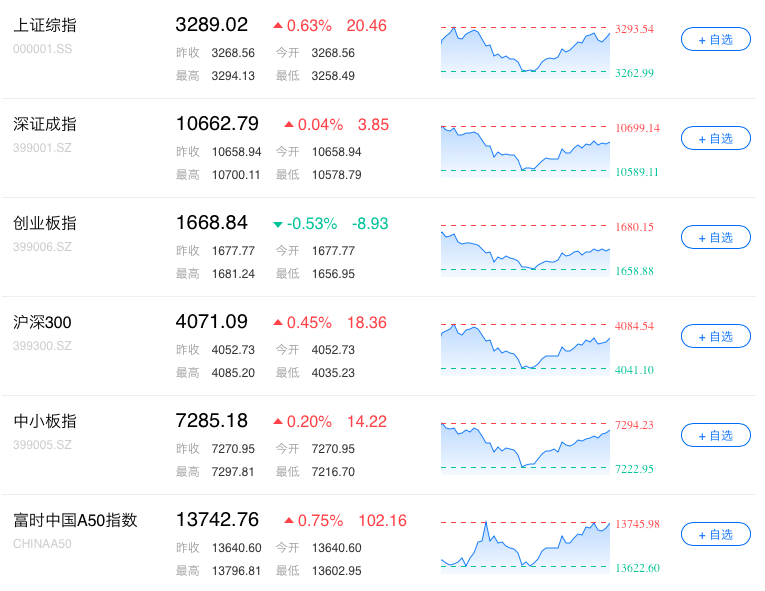Click the red up arrow beside 0.63%
Image resolution: width=765 pixels, height=591 pixels.
click(278, 25)
